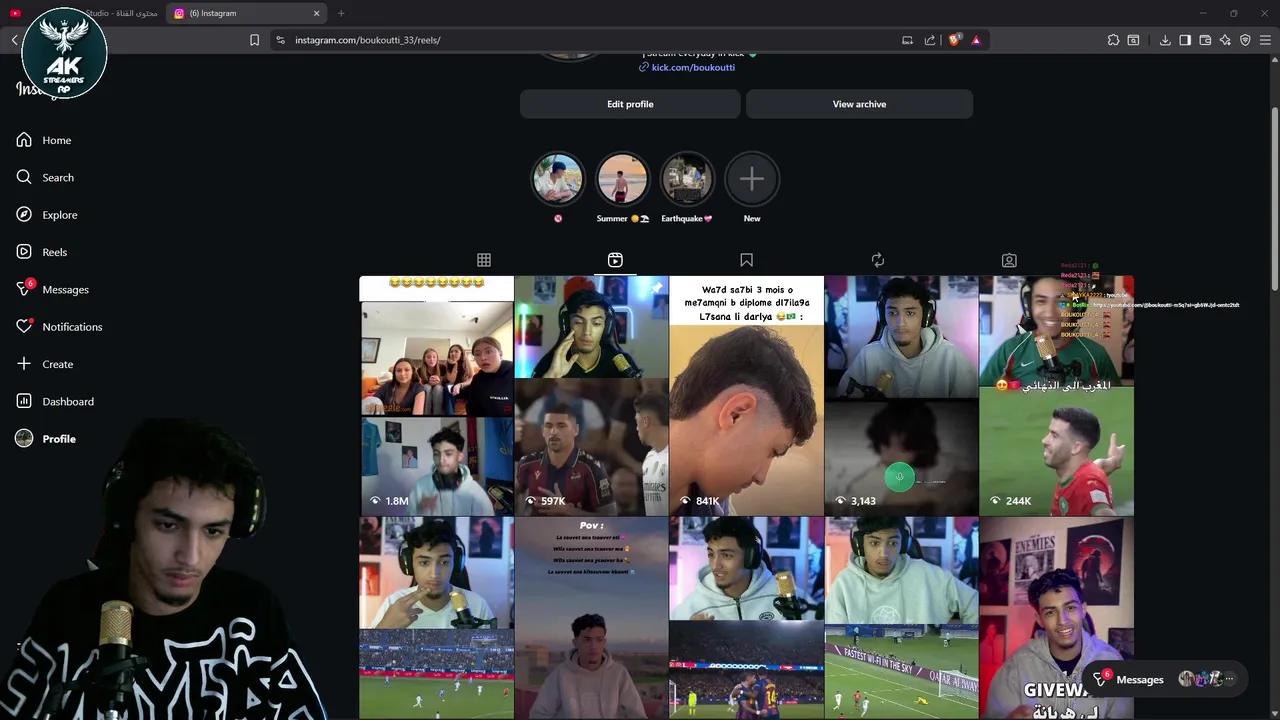Viewport: 1280px width, 720px height.
Task: Select the Reels profile tab
Action: [615, 260]
